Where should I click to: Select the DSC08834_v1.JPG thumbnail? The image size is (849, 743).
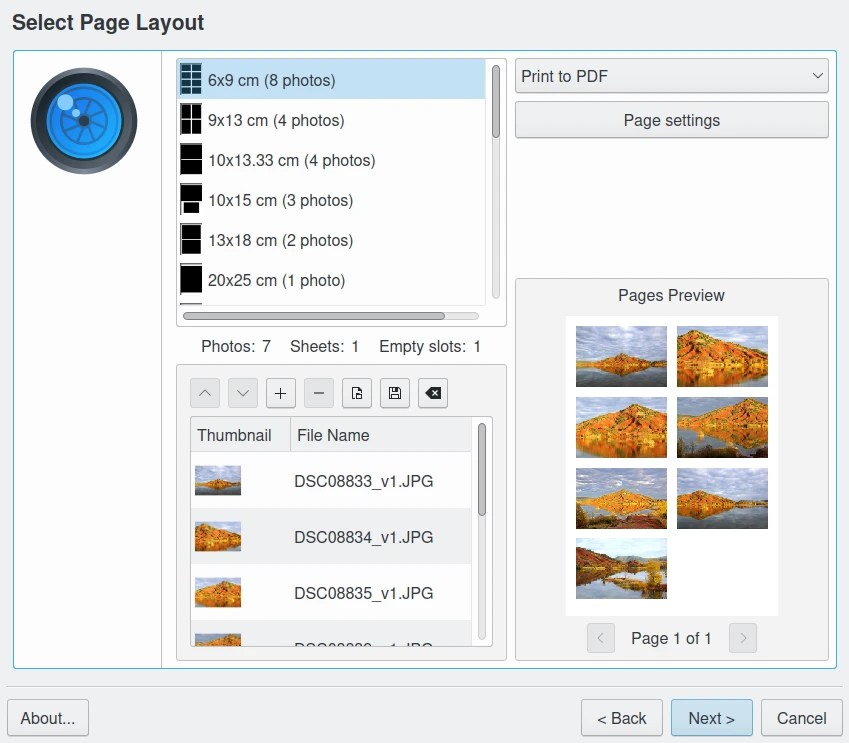point(217,537)
